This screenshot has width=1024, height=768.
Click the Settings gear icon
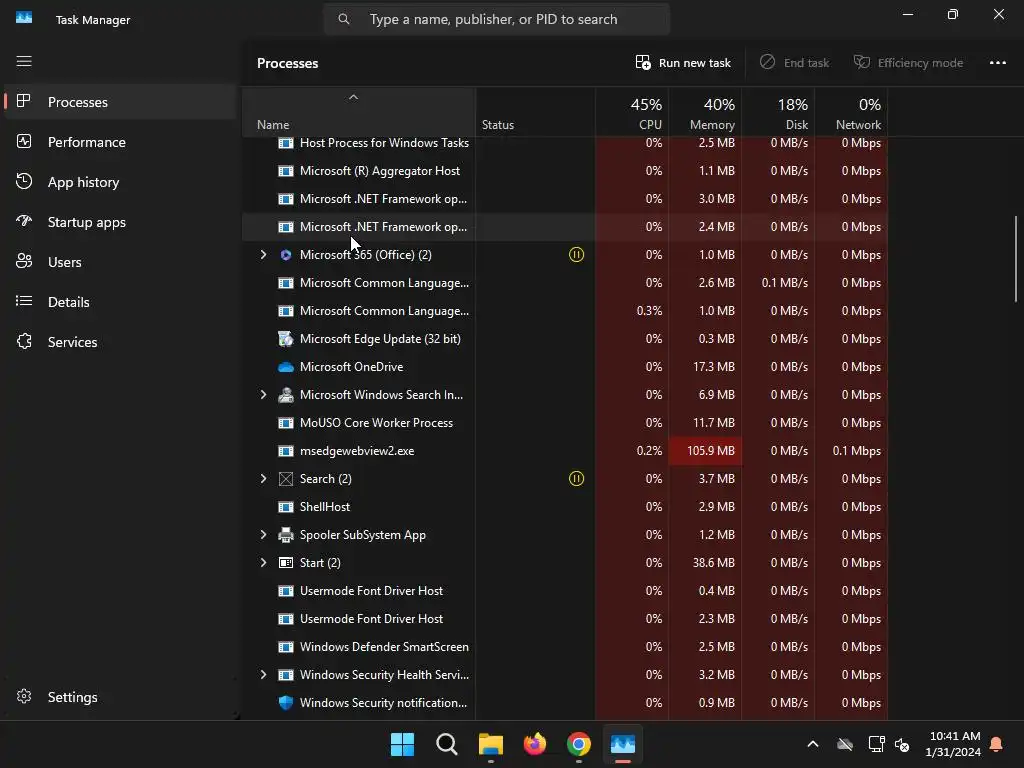[24, 697]
